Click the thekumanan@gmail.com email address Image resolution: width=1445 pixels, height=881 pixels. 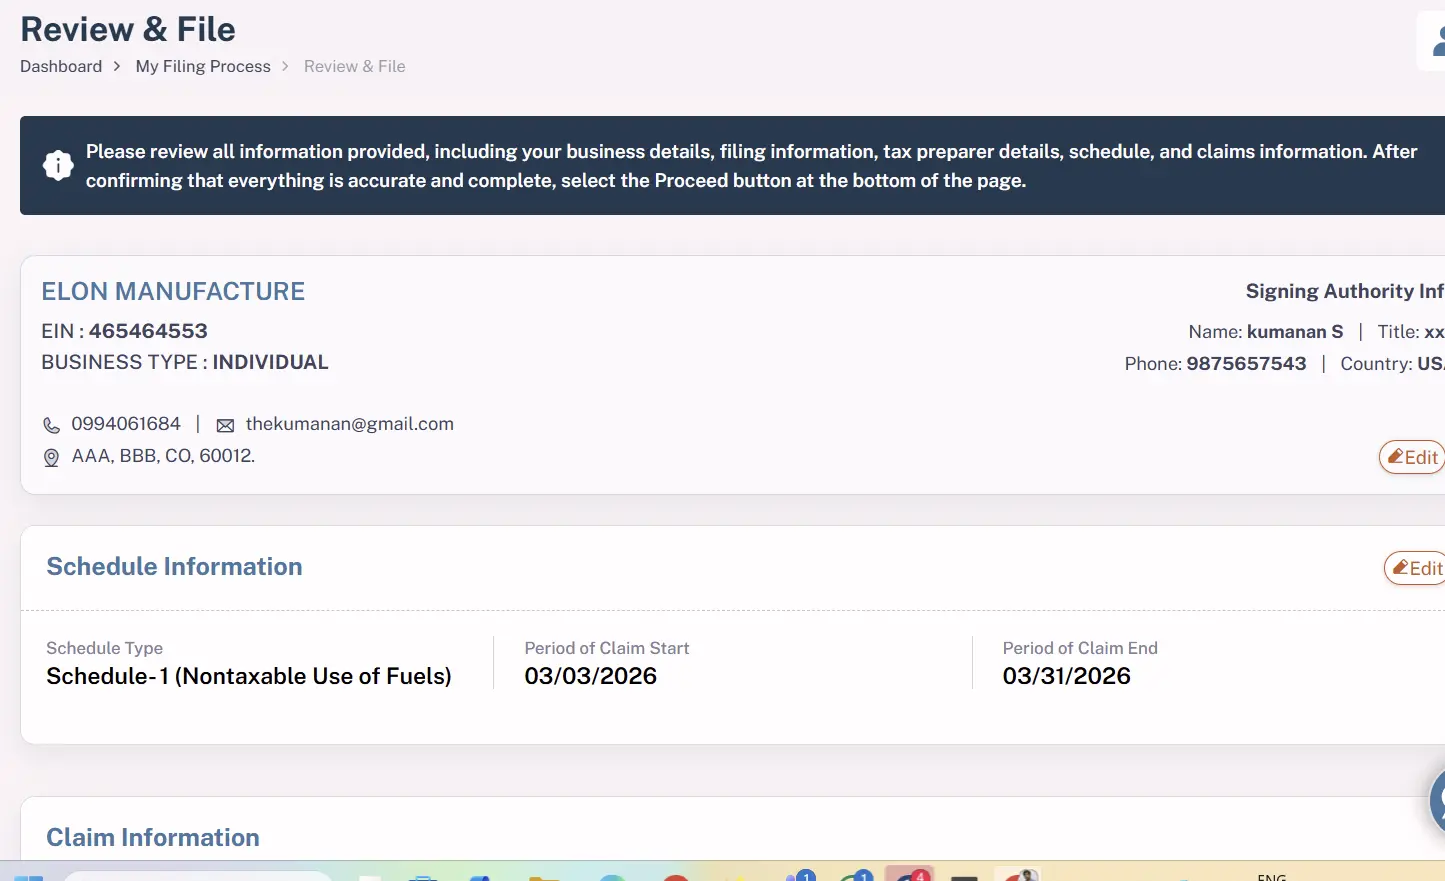349,424
